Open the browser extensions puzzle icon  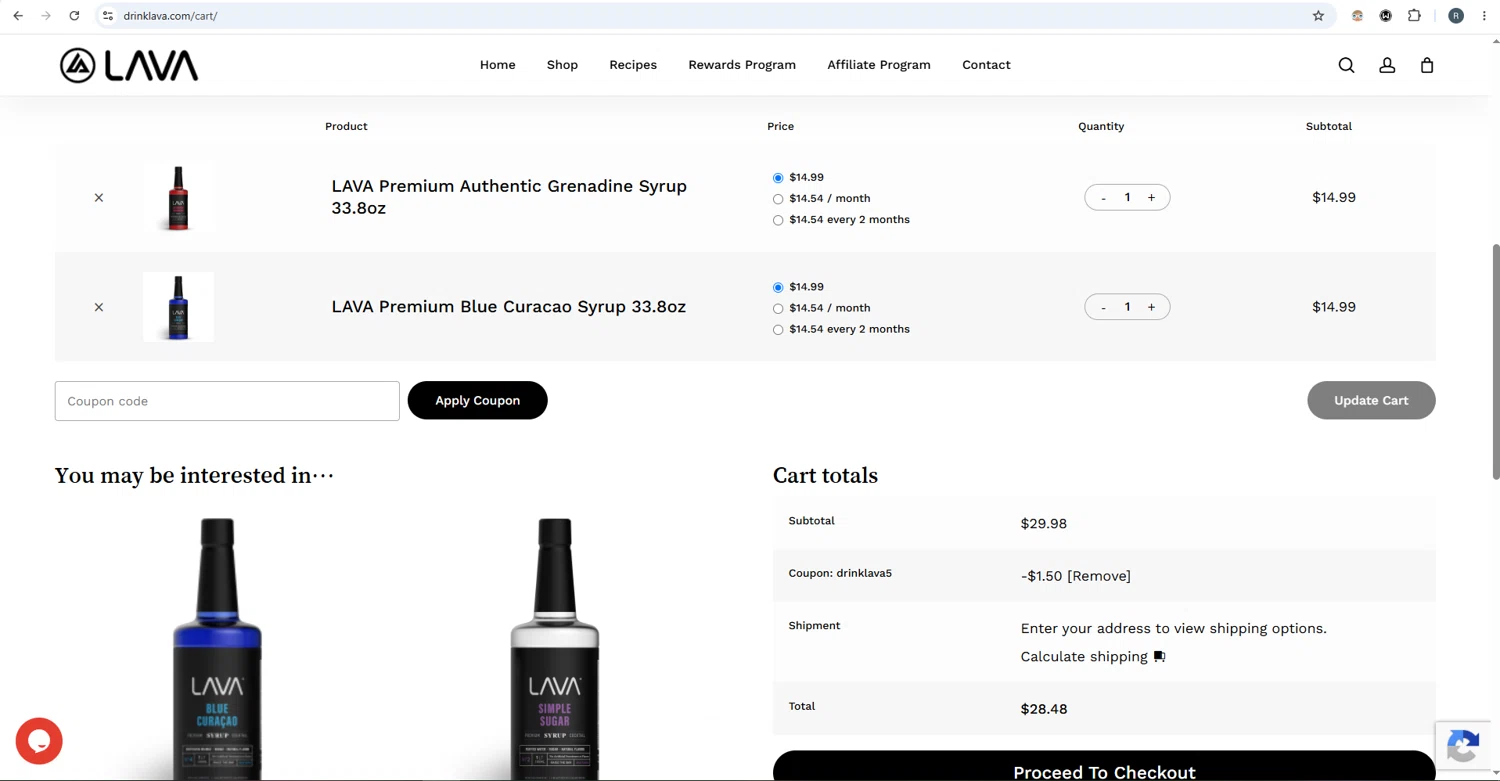1414,16
